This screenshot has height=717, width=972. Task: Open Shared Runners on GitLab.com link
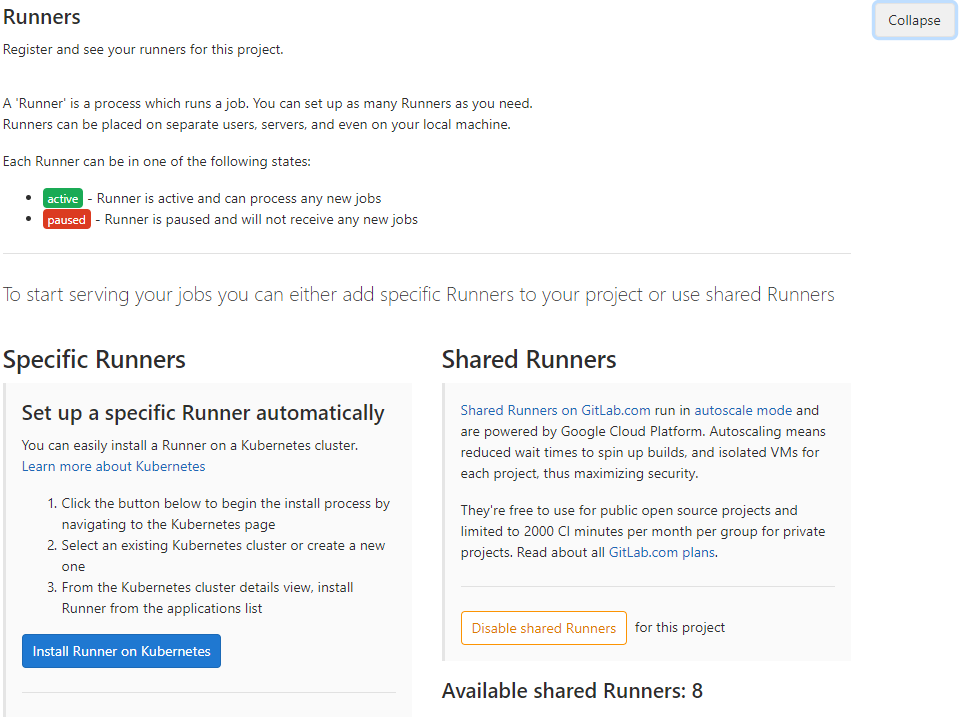point(555,410)
